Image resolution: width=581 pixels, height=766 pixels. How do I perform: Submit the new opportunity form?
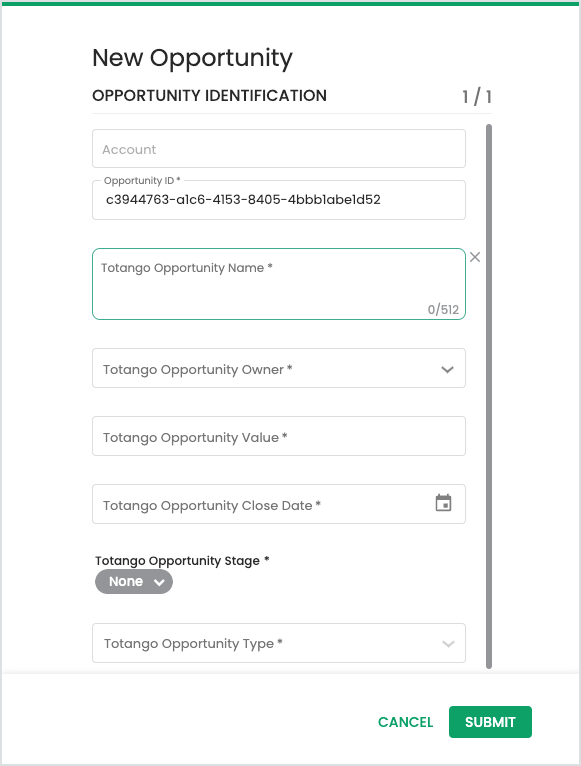(490, 722)
